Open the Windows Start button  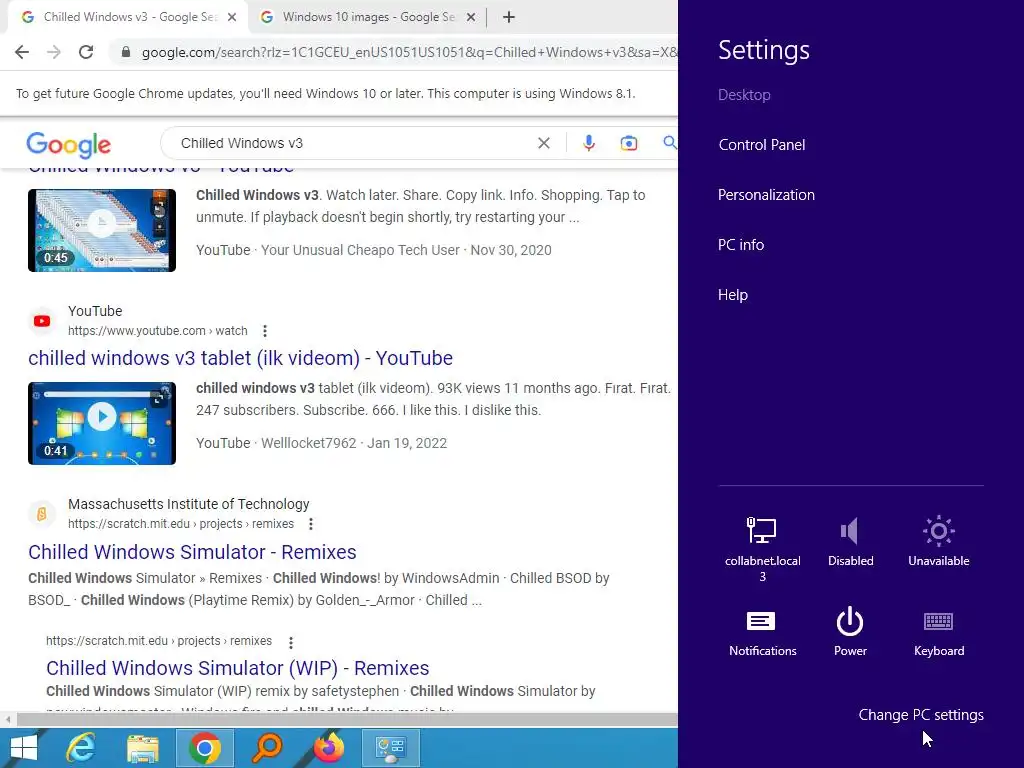click(24, 748)
